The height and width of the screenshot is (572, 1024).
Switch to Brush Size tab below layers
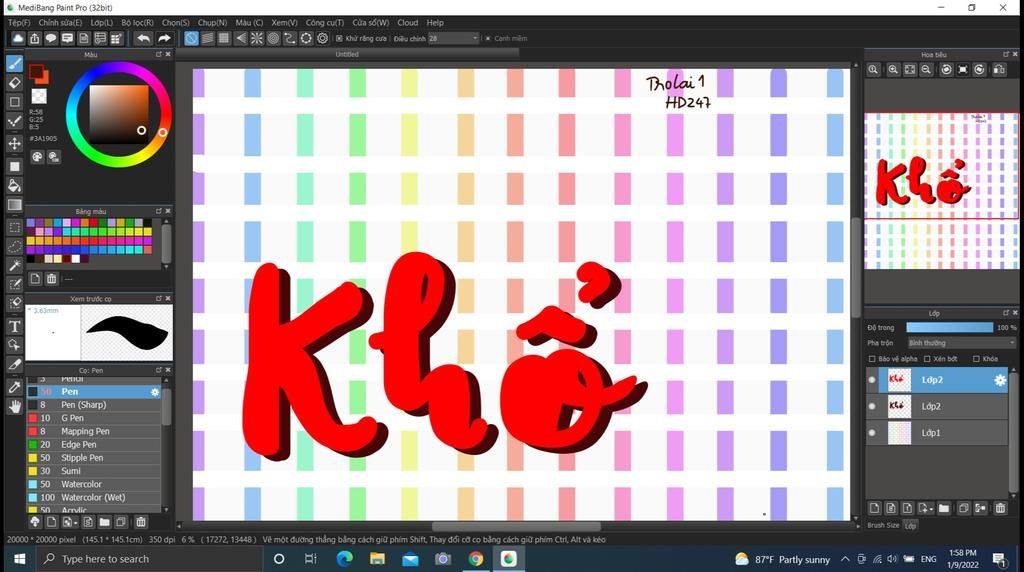(883, 525)
